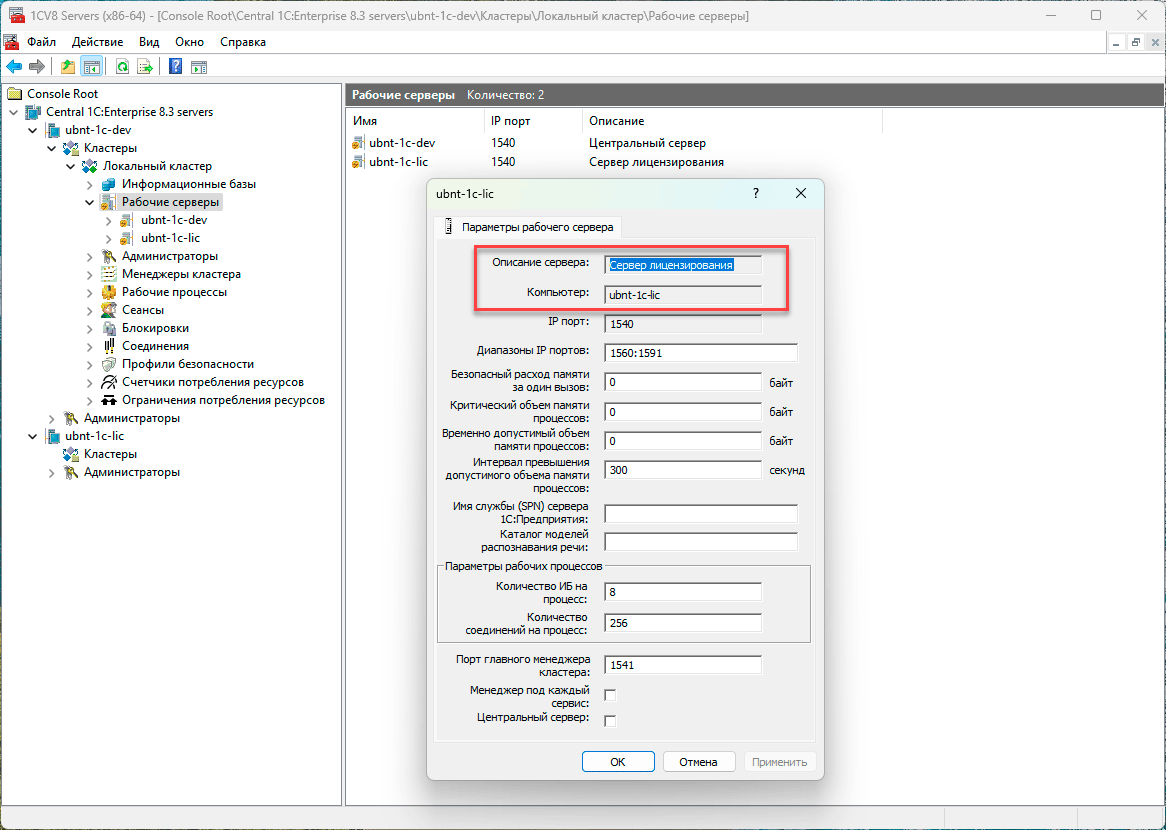1166x830 pixels.
Task: Expand the Профили безопасности node
Action: [x=90, y=364]
